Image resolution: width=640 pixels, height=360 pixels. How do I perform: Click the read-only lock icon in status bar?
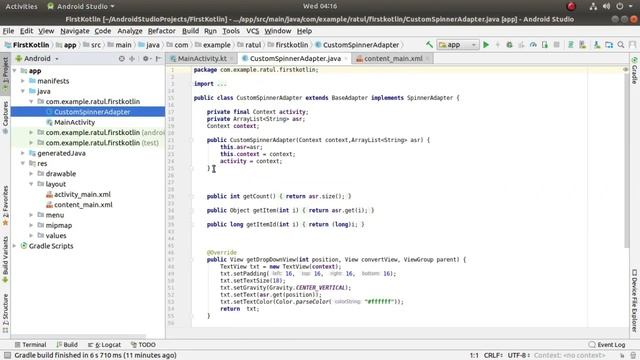click(622, 355)
